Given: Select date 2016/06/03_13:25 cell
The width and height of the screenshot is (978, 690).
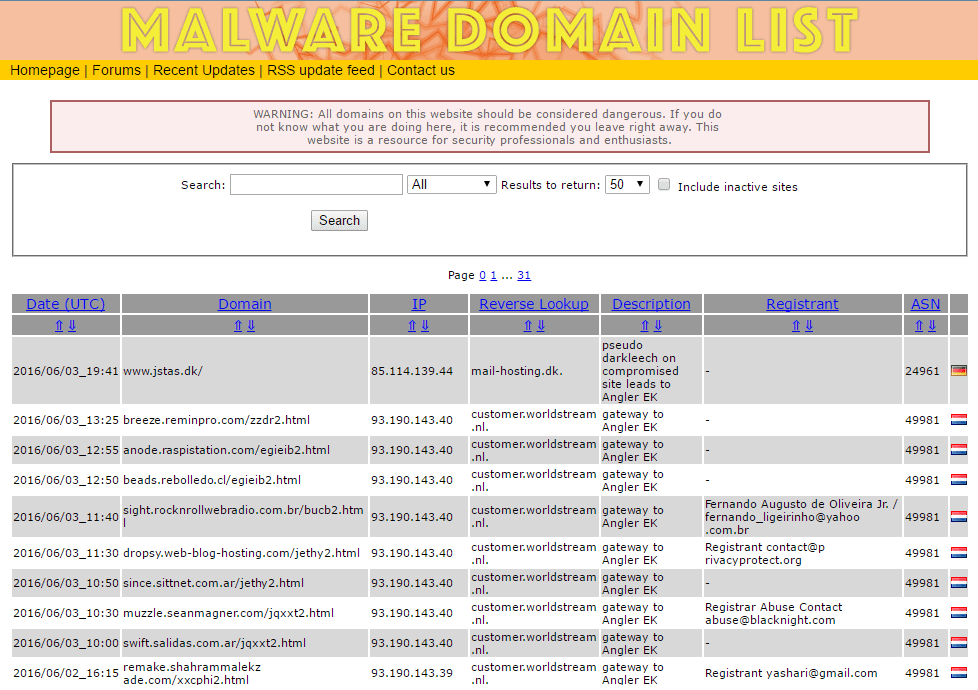Looking at the screenshot, I should 65,420.
